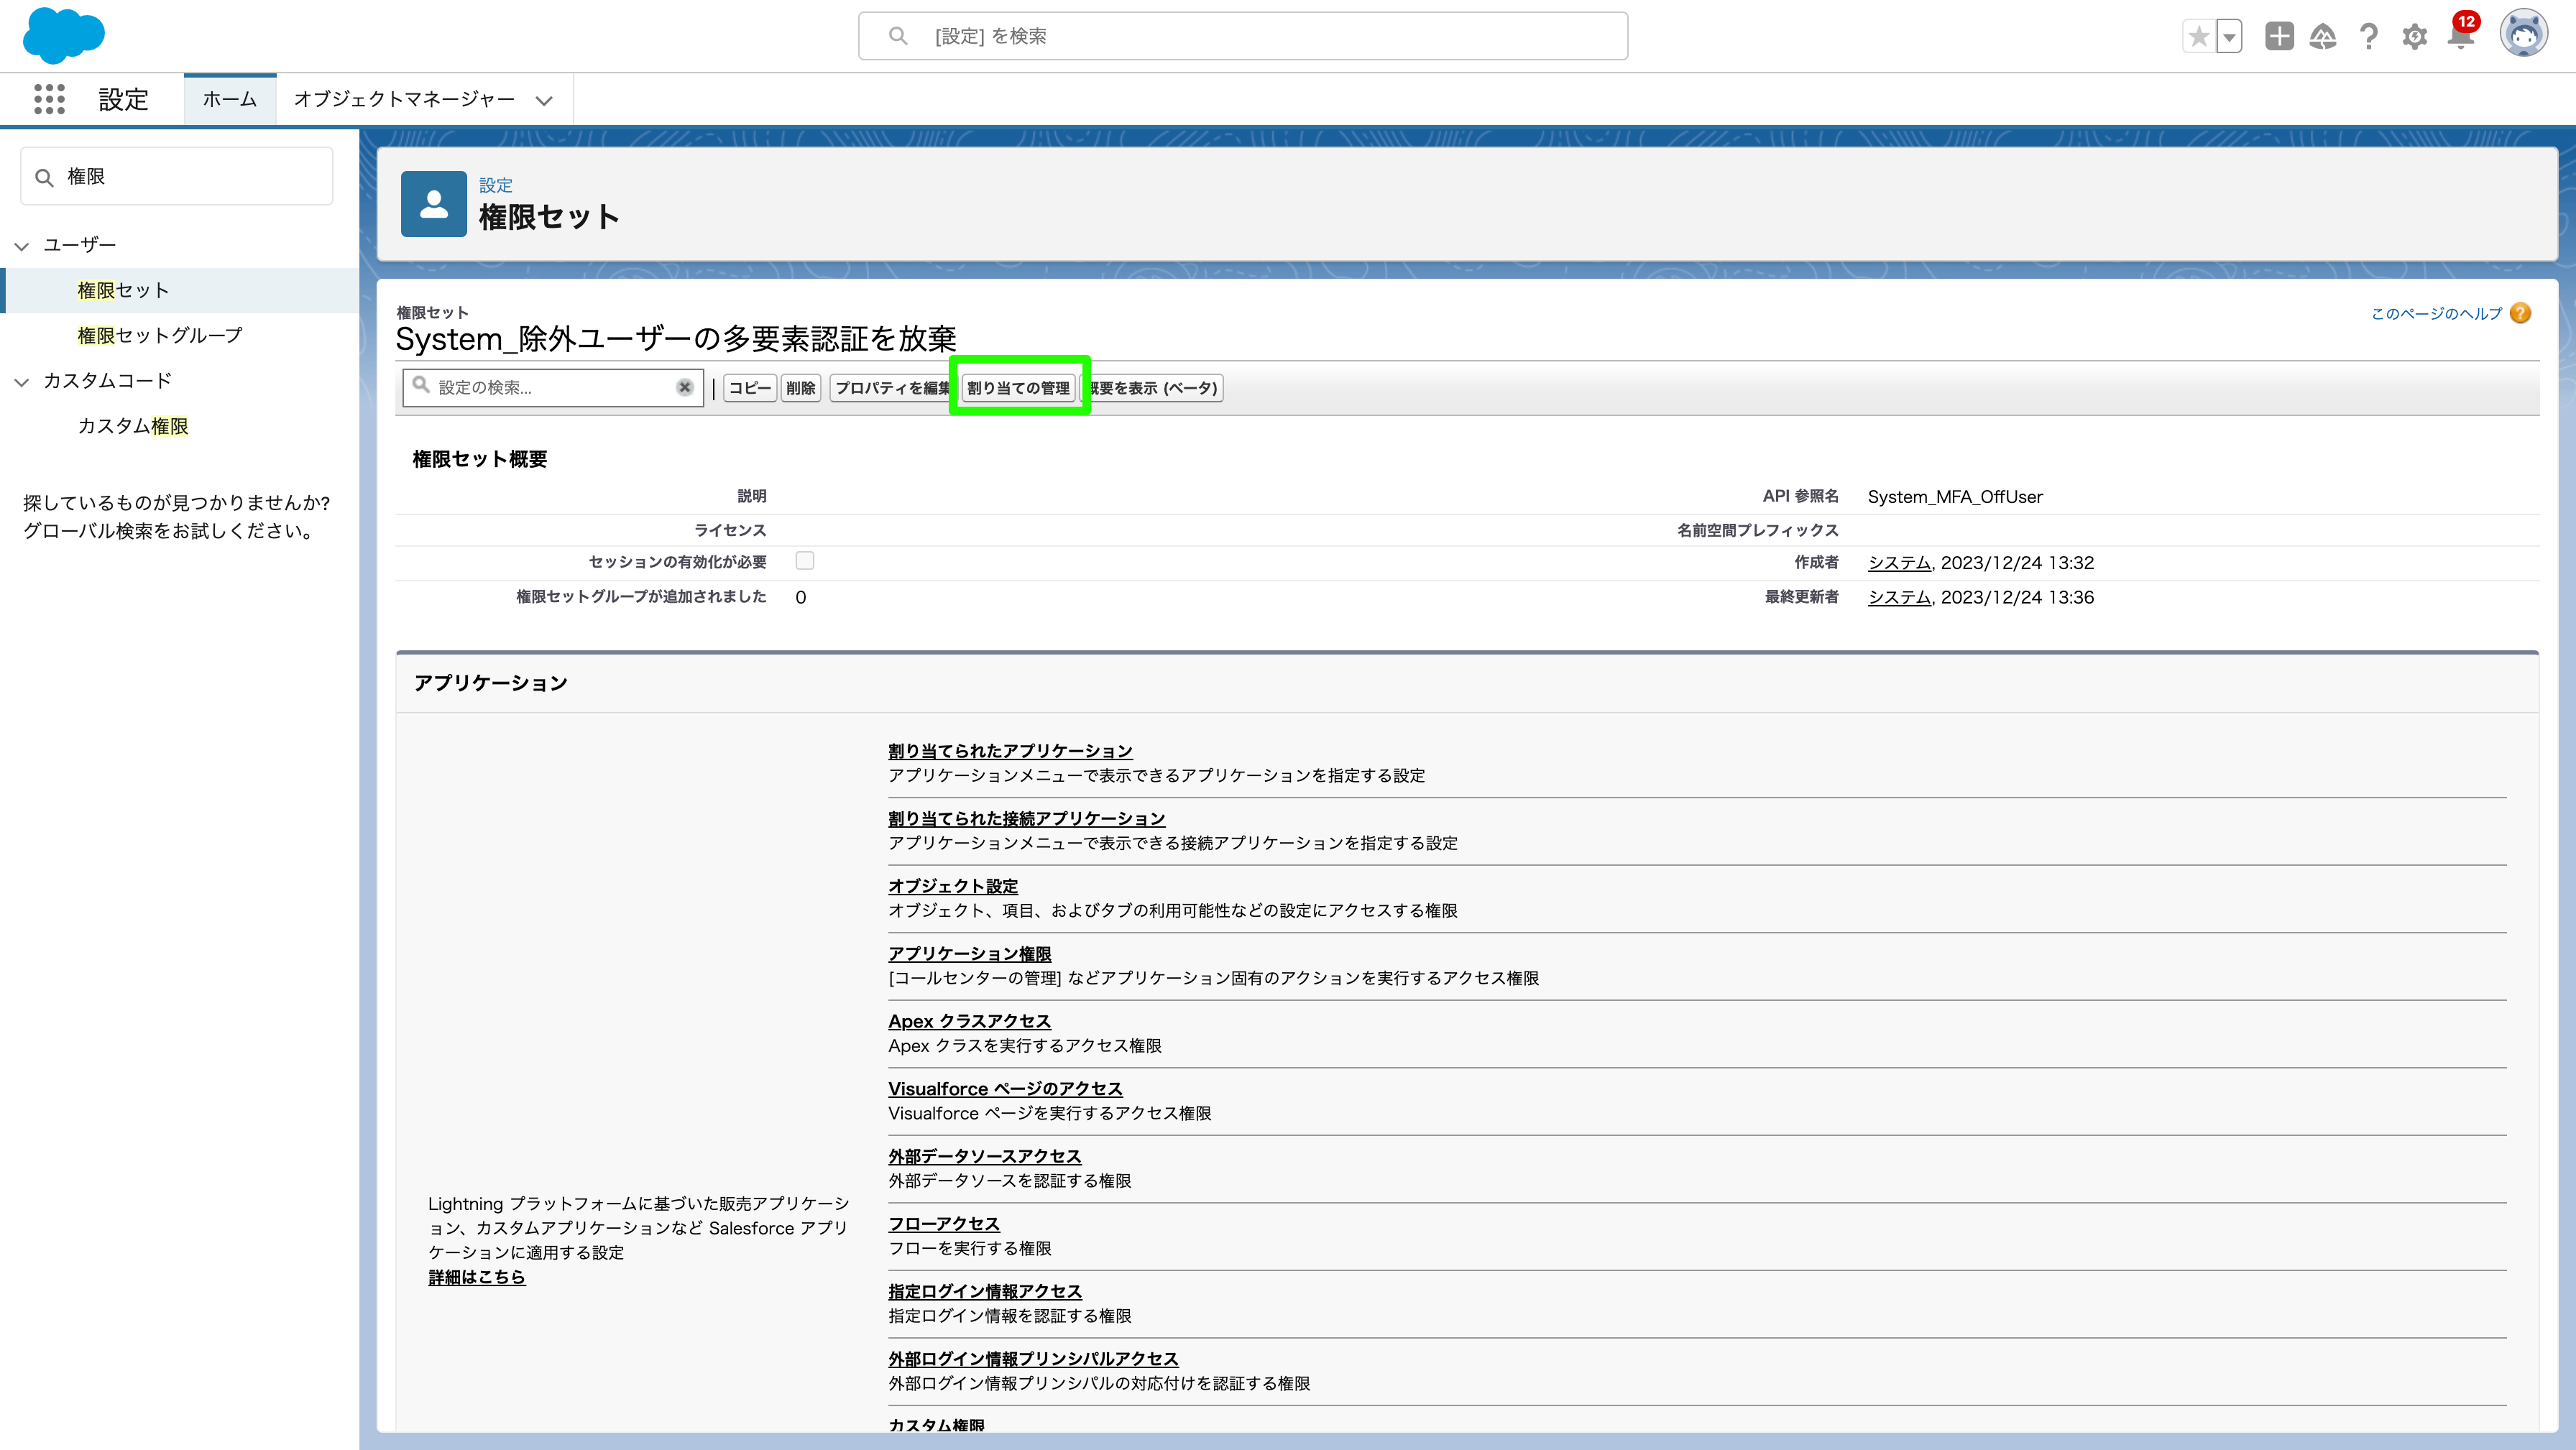Collapse the カスタムコード section

(x=21, y=381)
